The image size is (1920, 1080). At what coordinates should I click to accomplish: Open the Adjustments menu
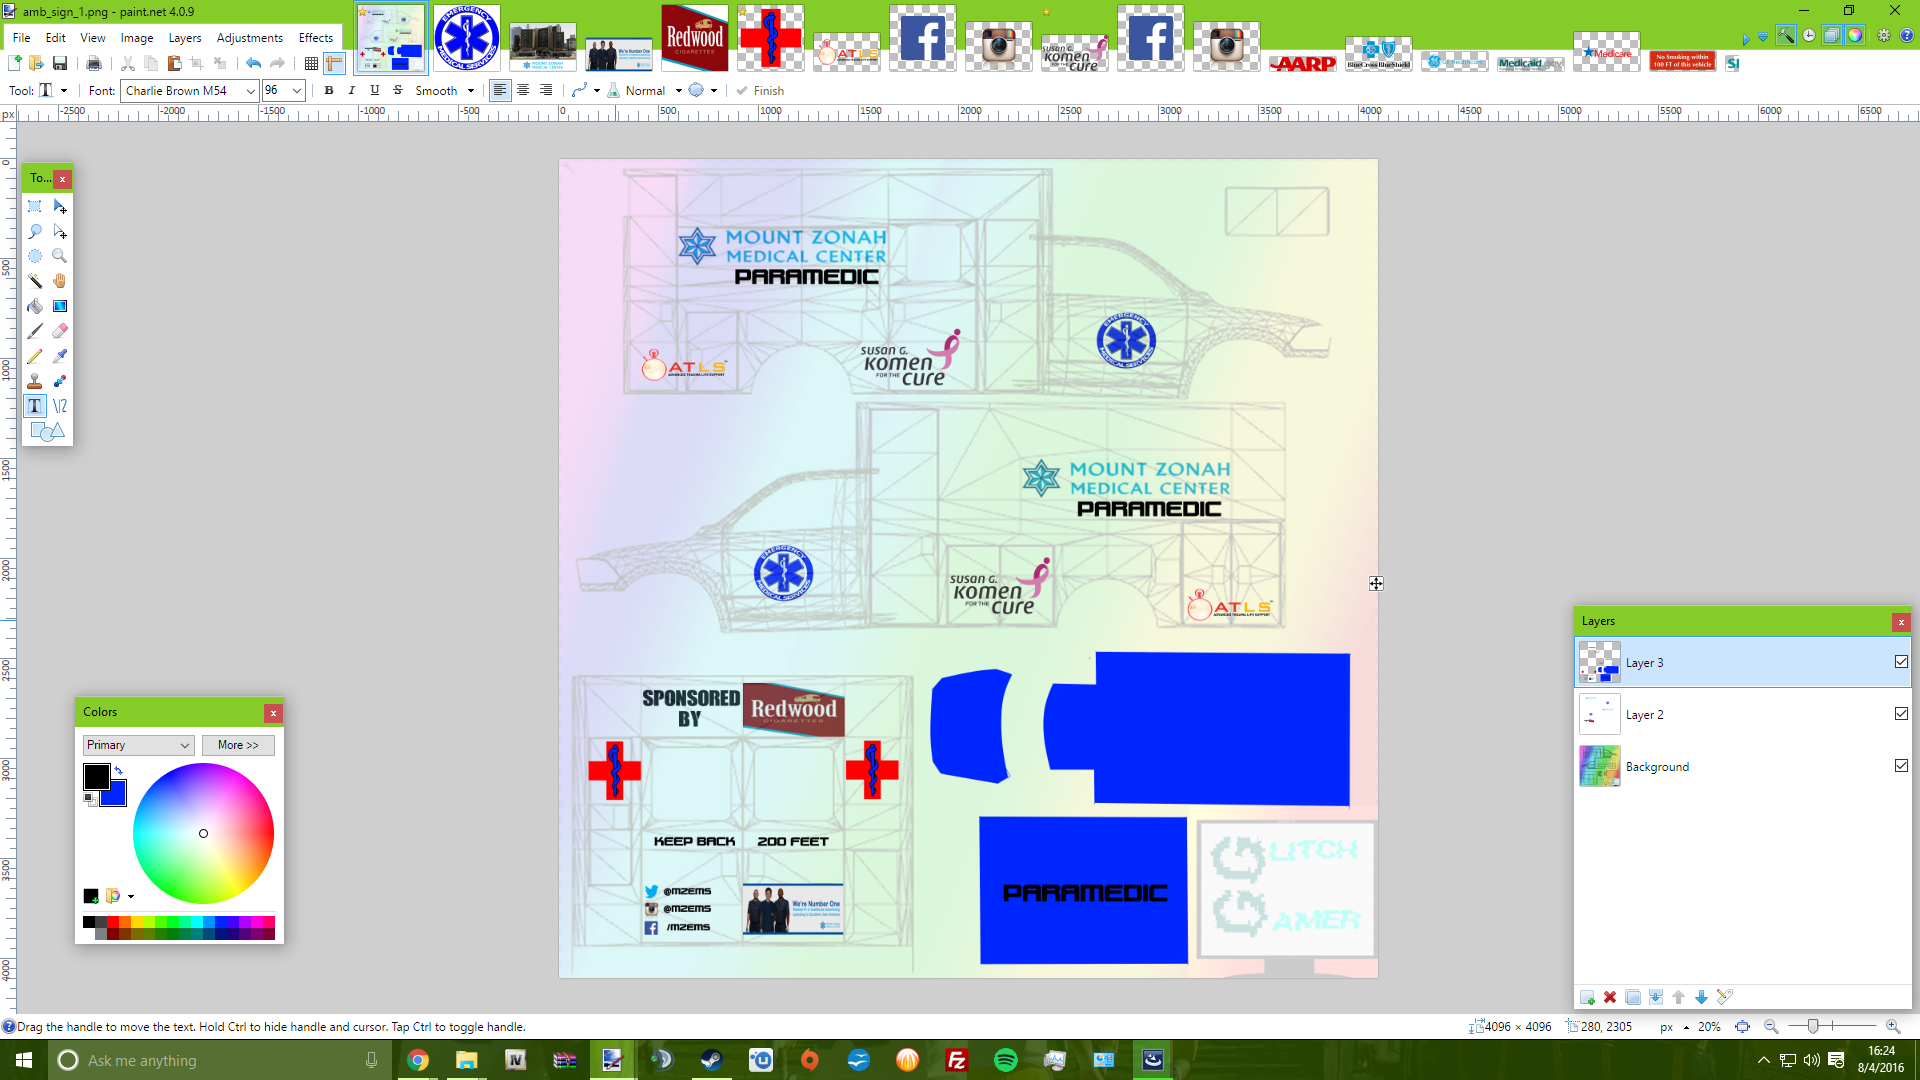(249, 38)
